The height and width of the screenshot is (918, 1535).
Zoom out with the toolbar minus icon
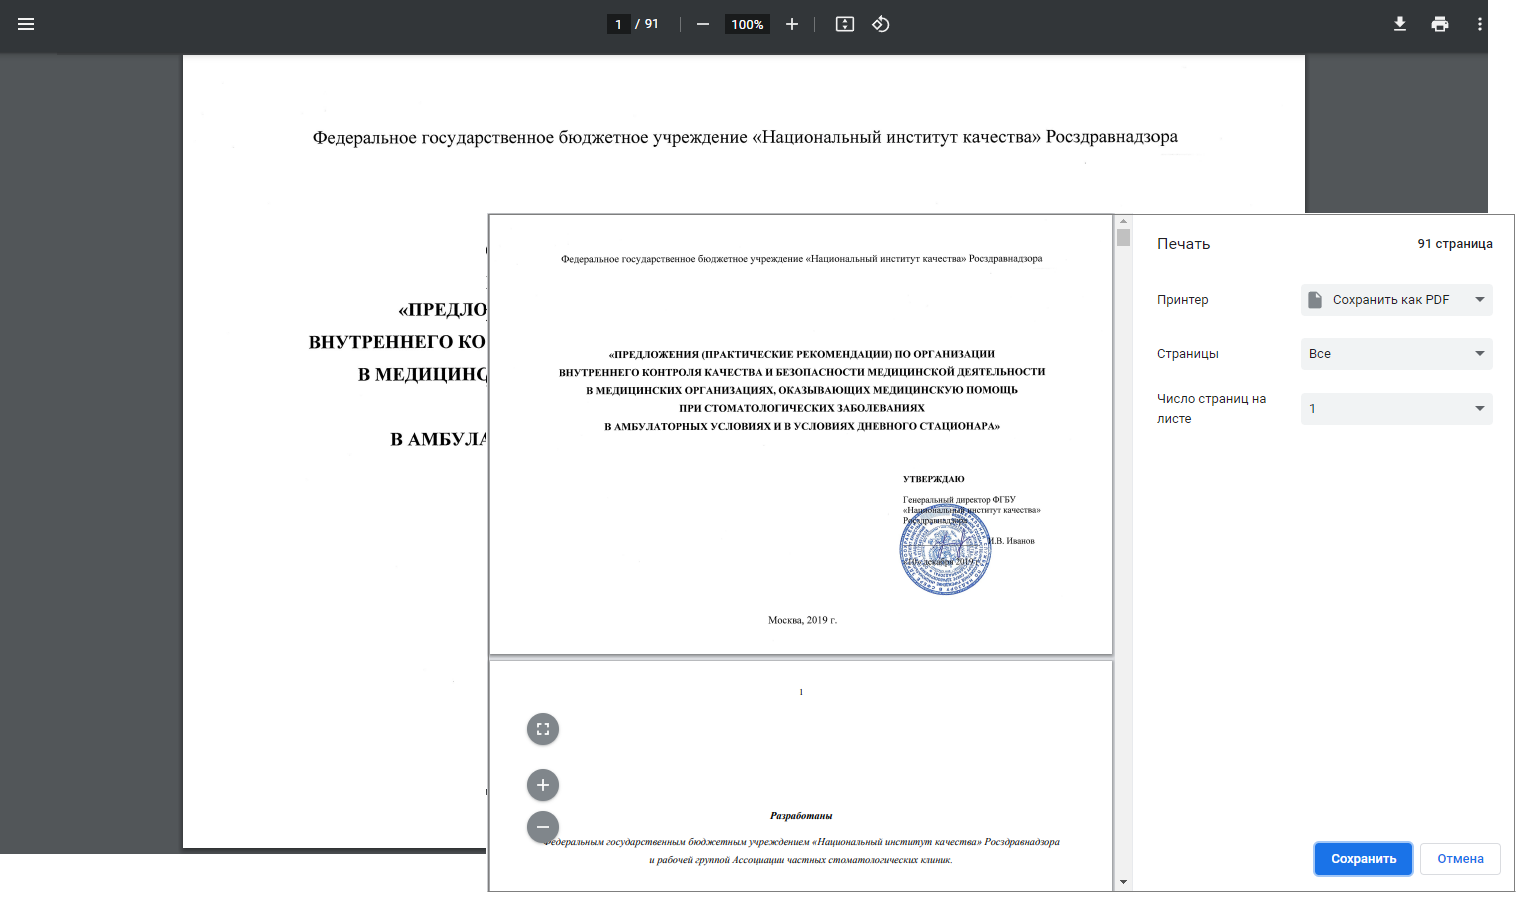(703, 24)
